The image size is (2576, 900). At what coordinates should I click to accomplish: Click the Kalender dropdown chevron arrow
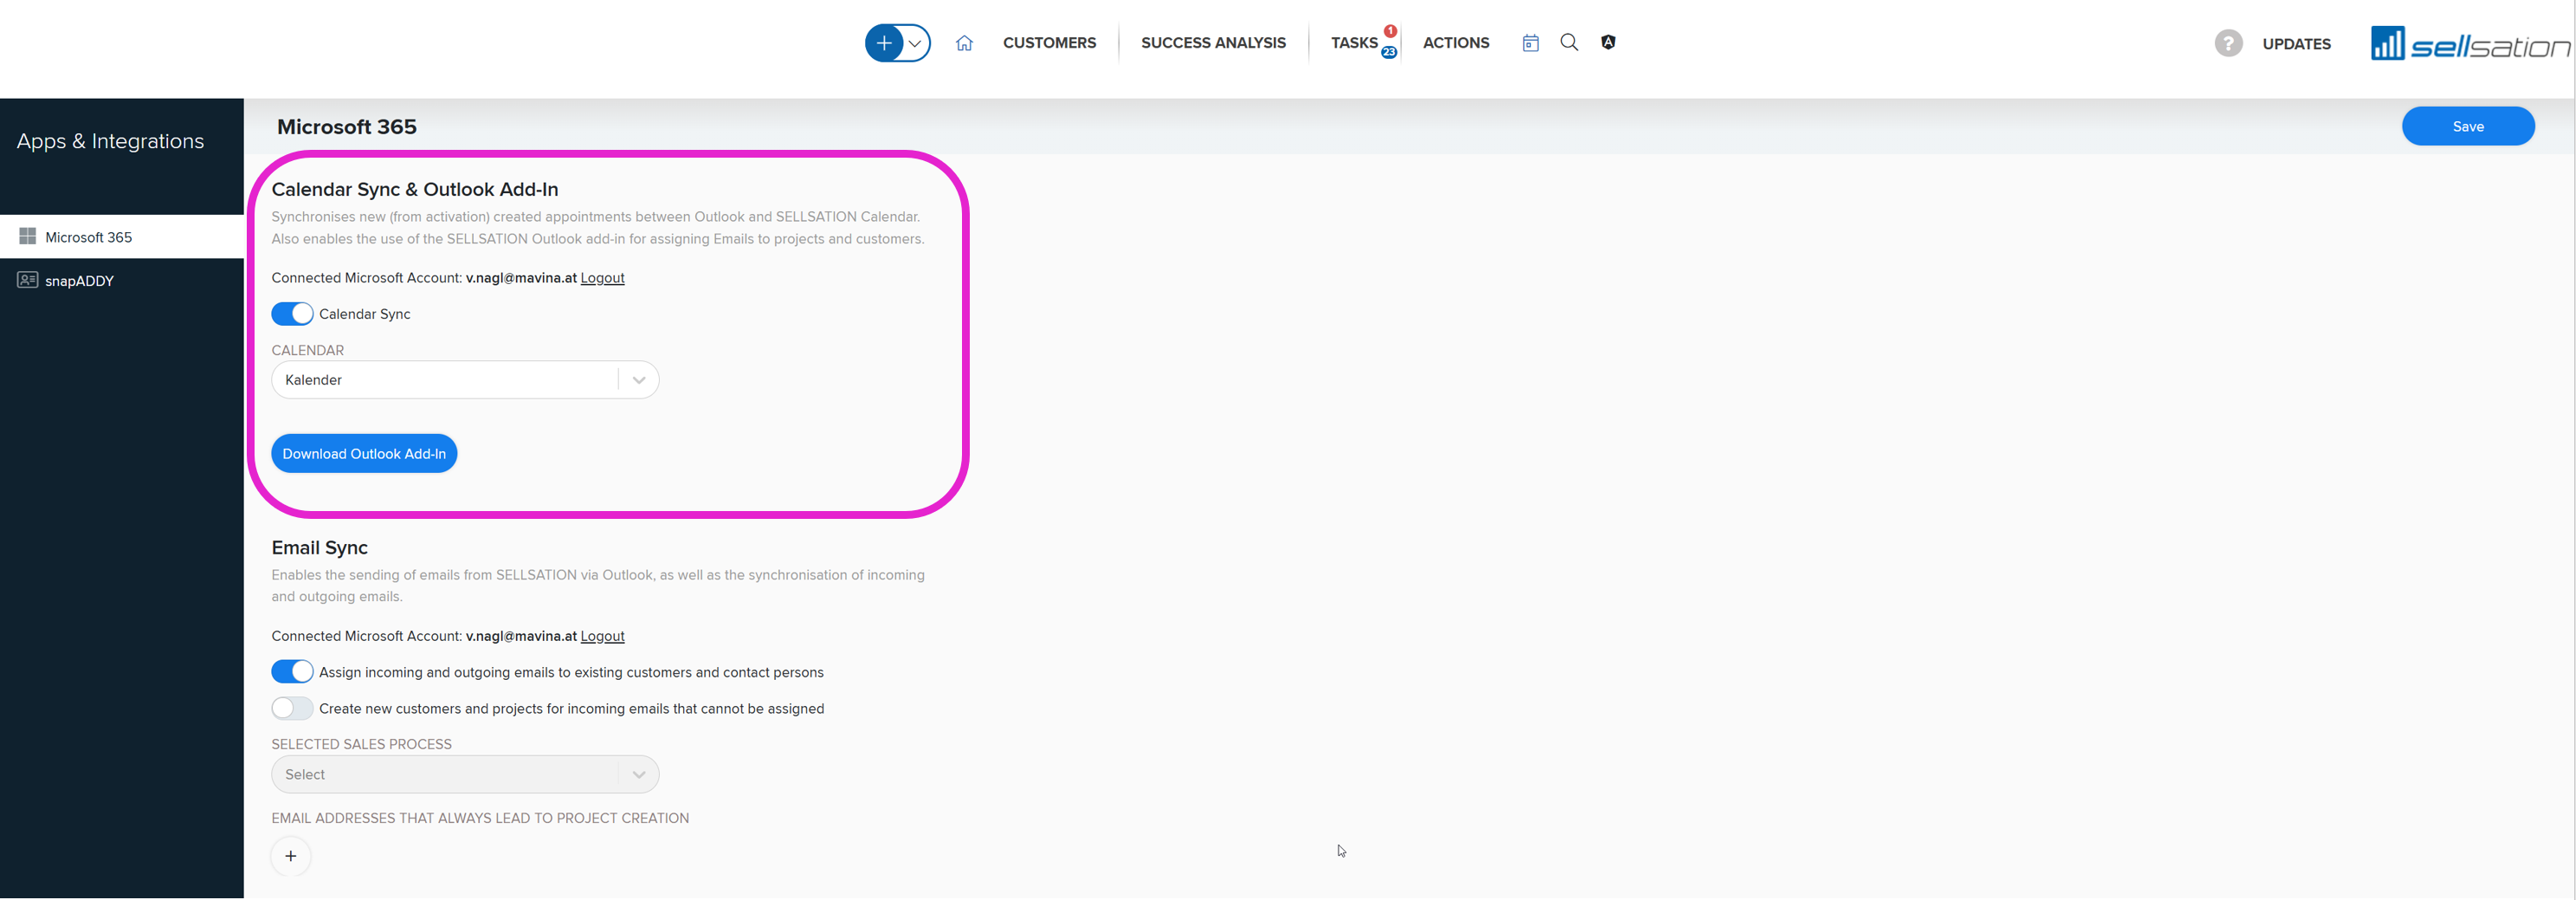click(638, 380)
